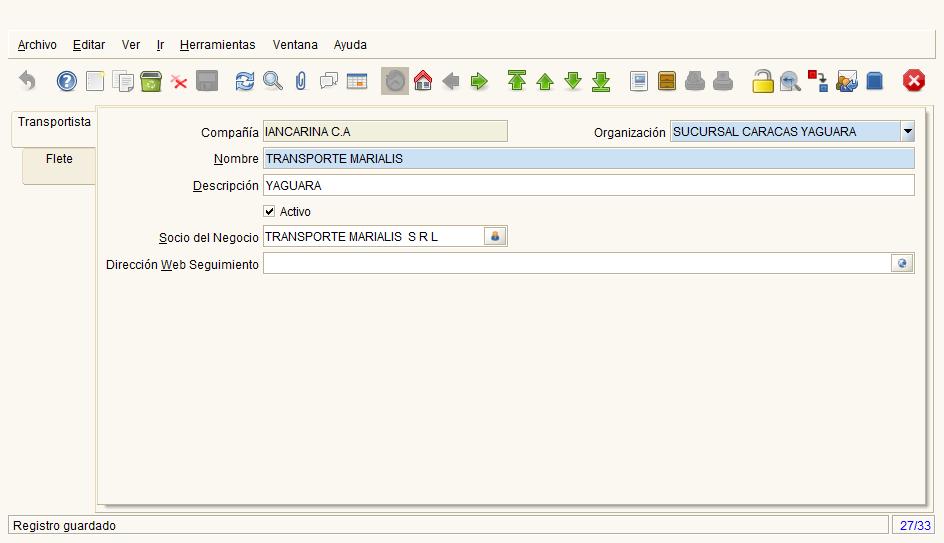Image resolution: width=944 pixels, height=543 pixels.
Task: Refresh the record with blue arrows icon
Action: coord(244,81)
